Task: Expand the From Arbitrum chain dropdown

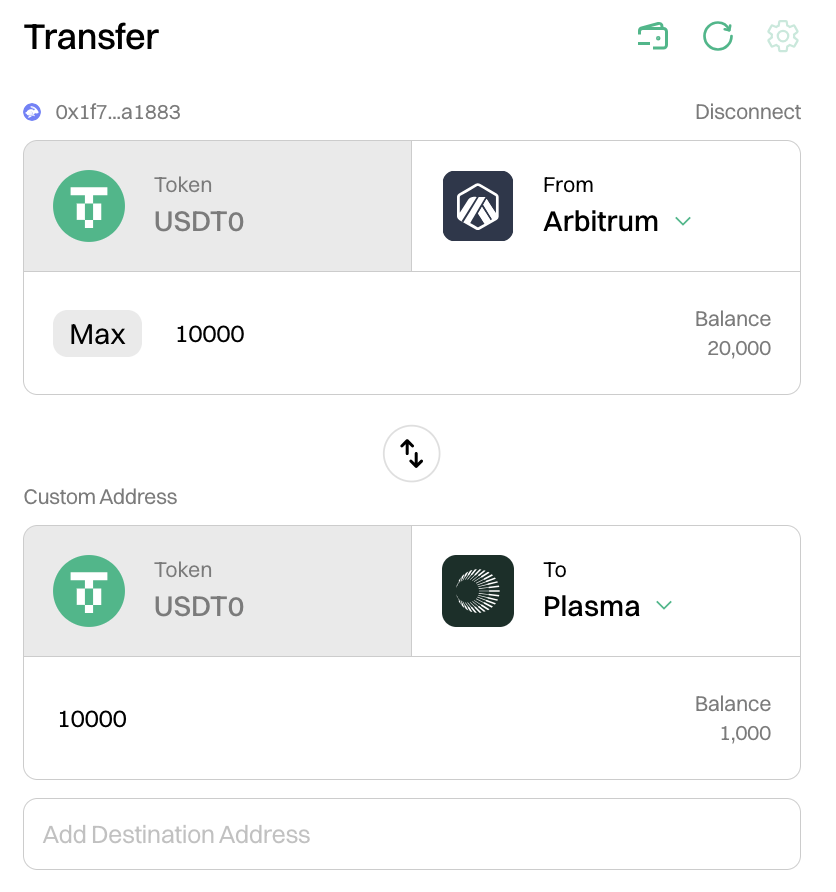Action: pos(683,221)
